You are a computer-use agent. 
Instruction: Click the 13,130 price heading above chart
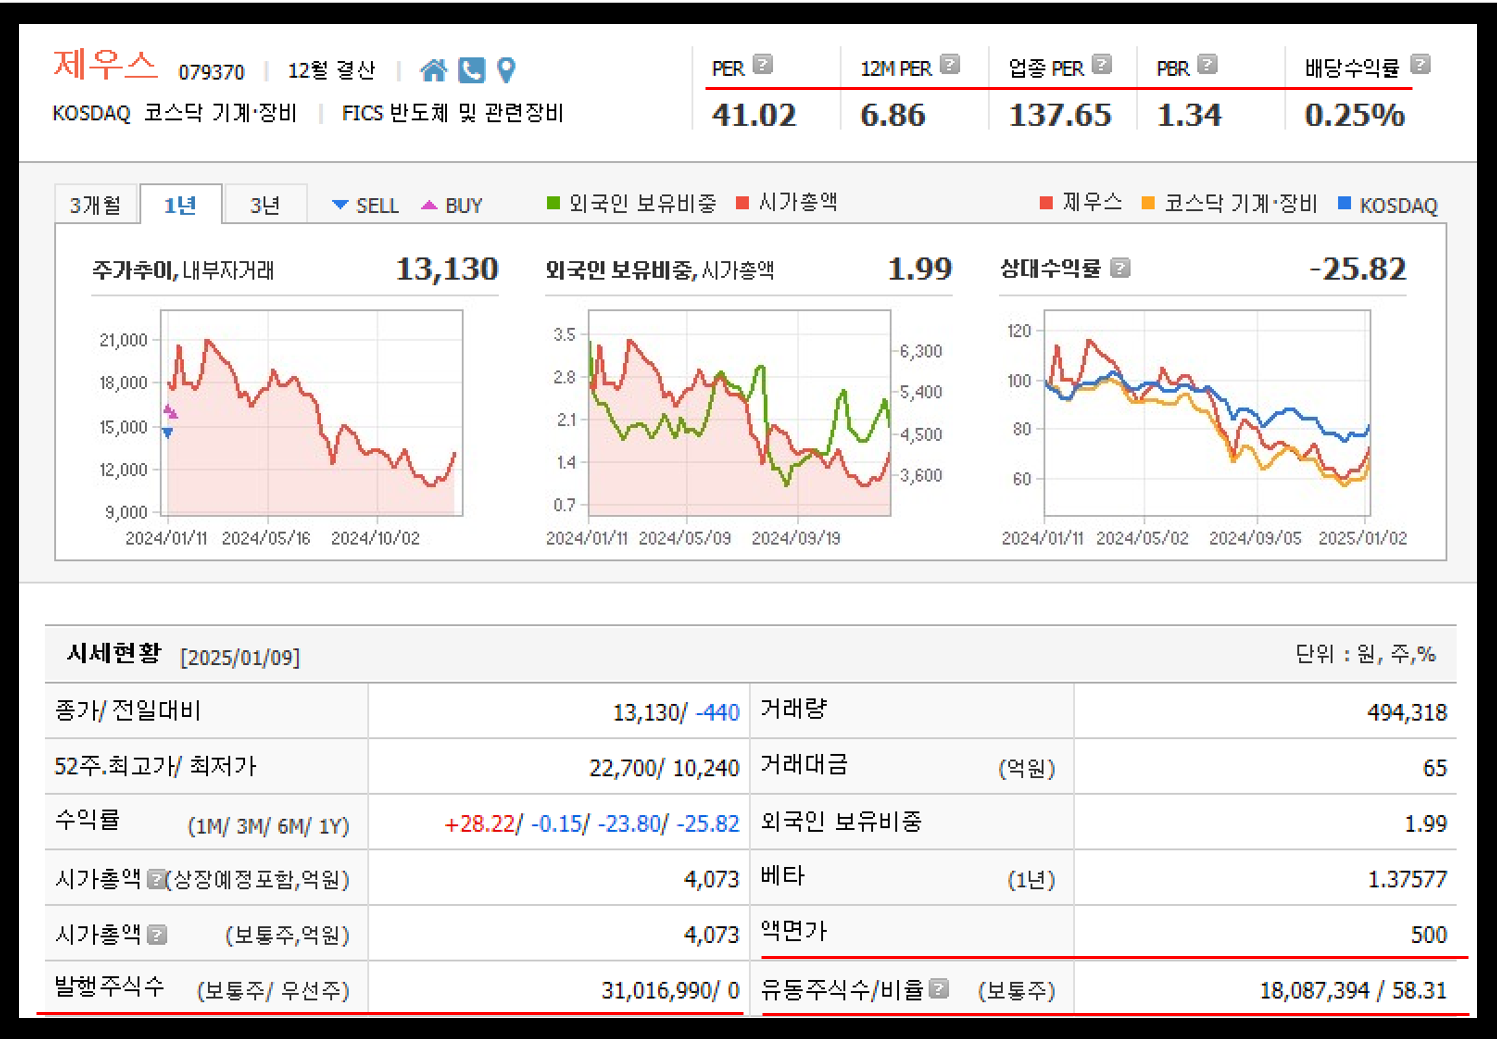click(446, 269)
